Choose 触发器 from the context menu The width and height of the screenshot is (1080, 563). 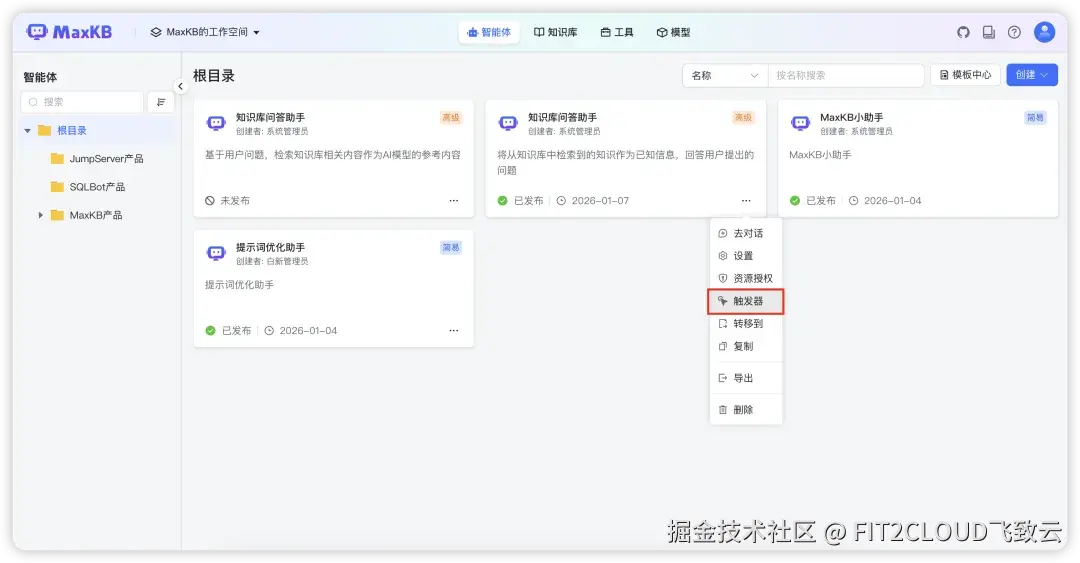746,301
